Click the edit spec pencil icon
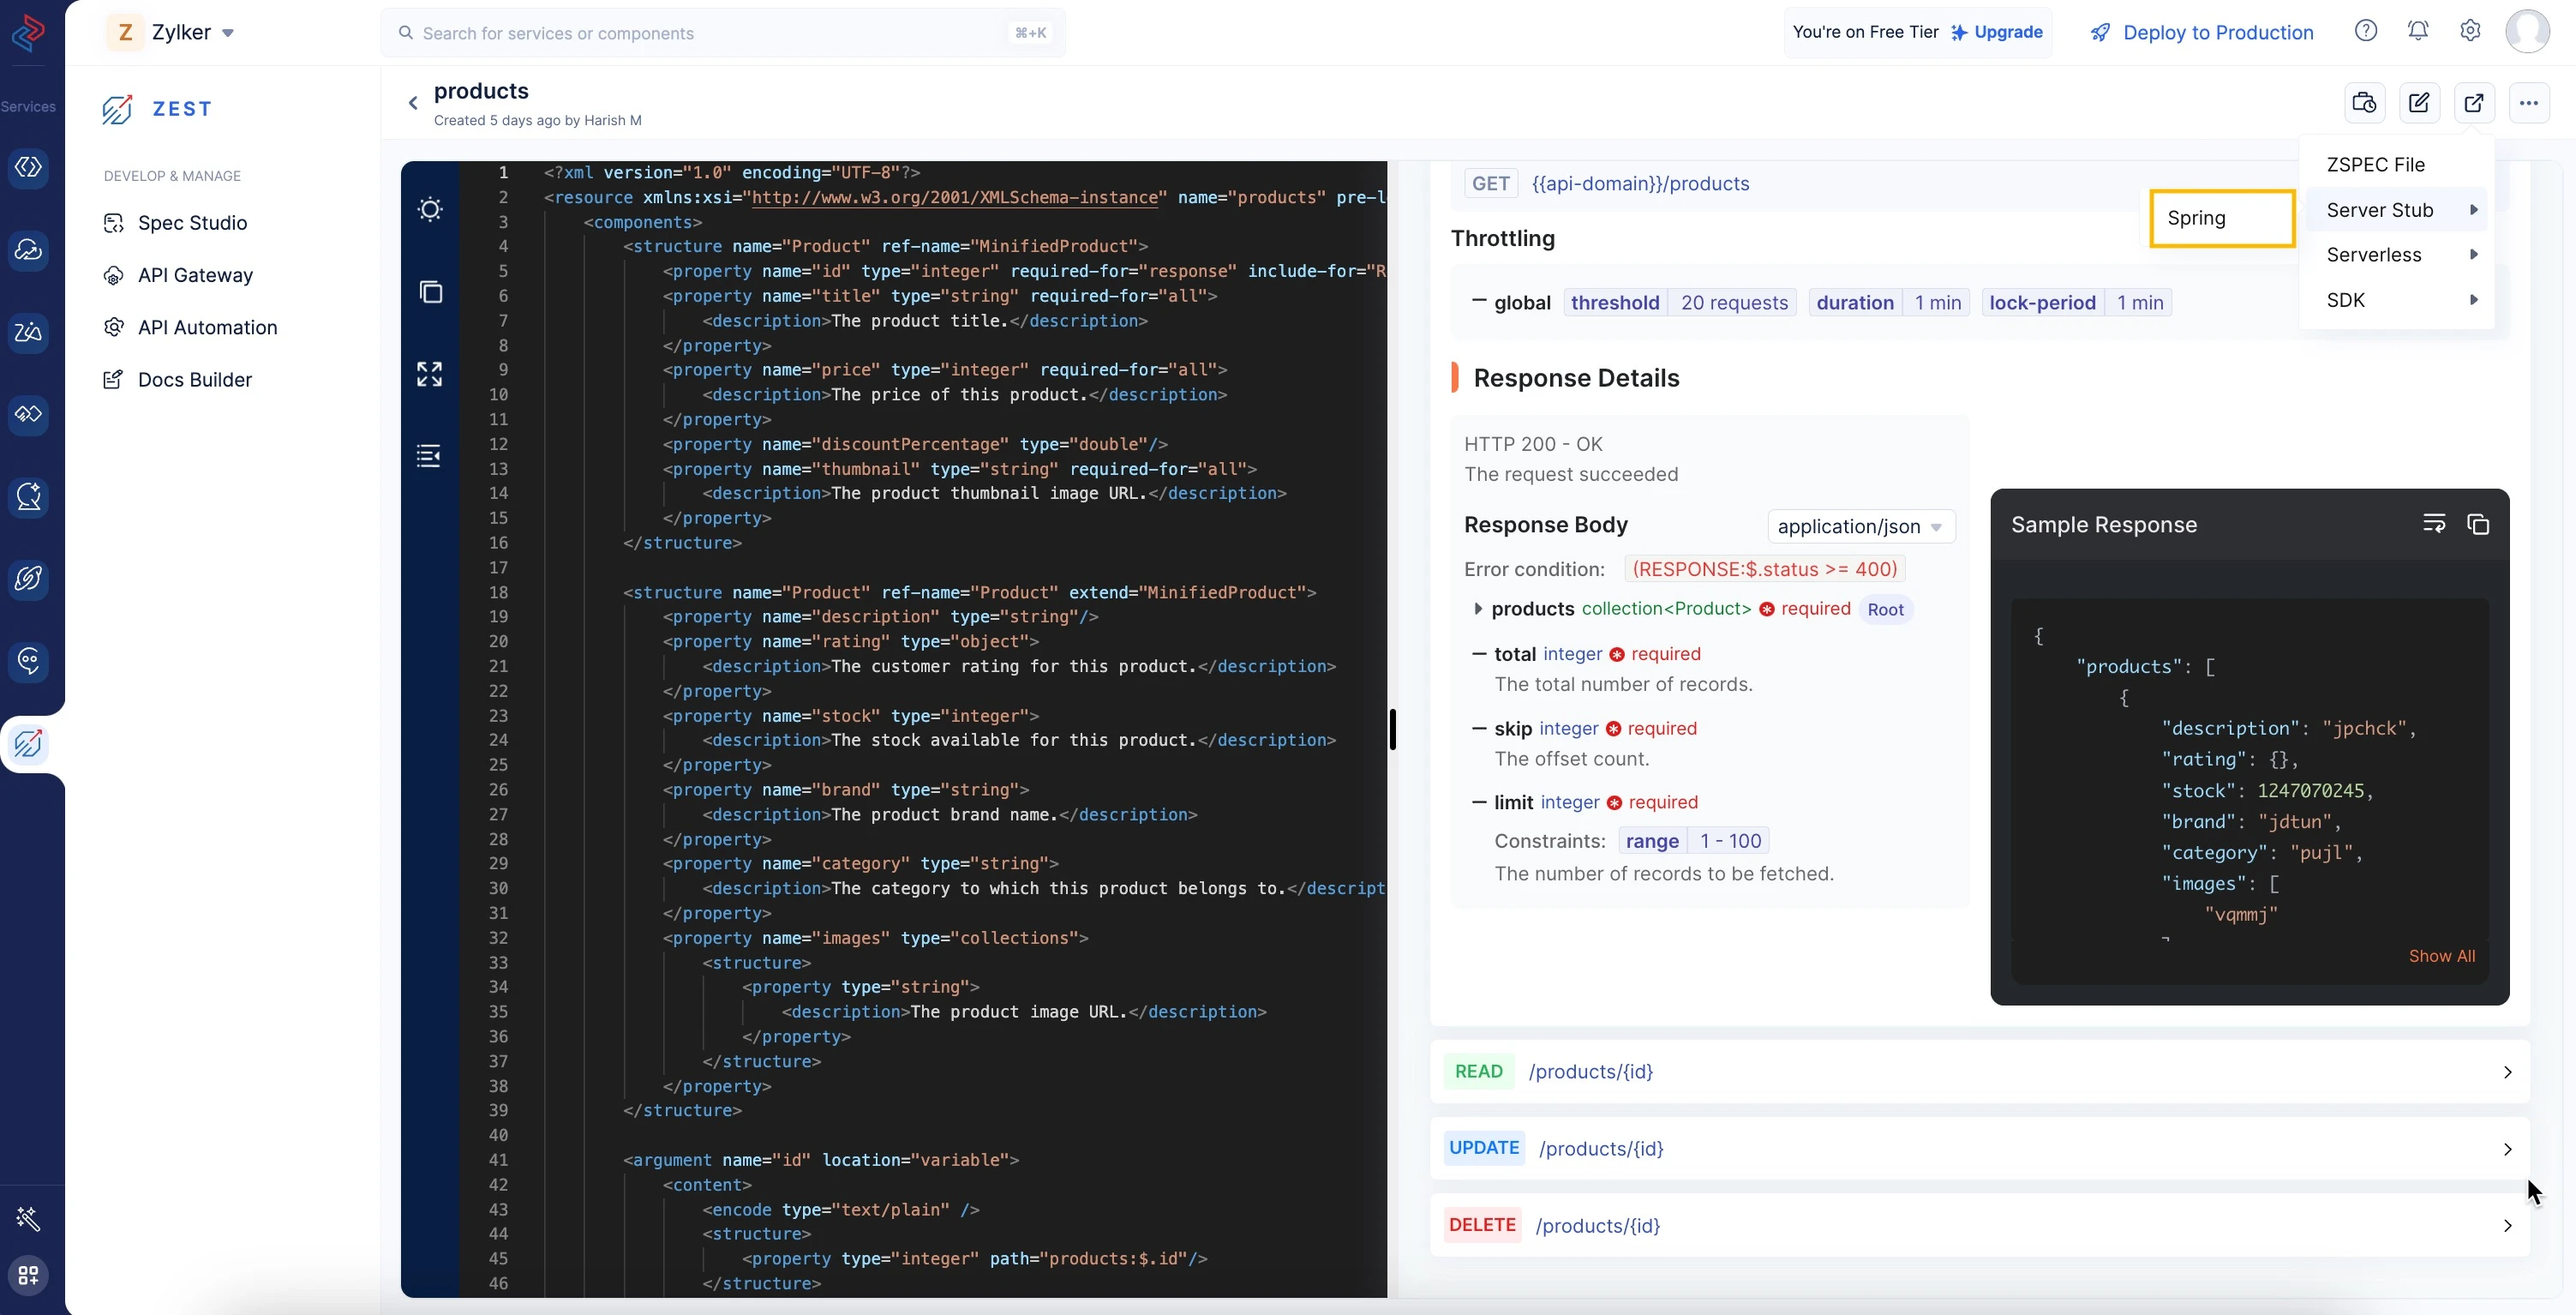Screen dimensions: 2576x1315 (x=2419, y=103)
